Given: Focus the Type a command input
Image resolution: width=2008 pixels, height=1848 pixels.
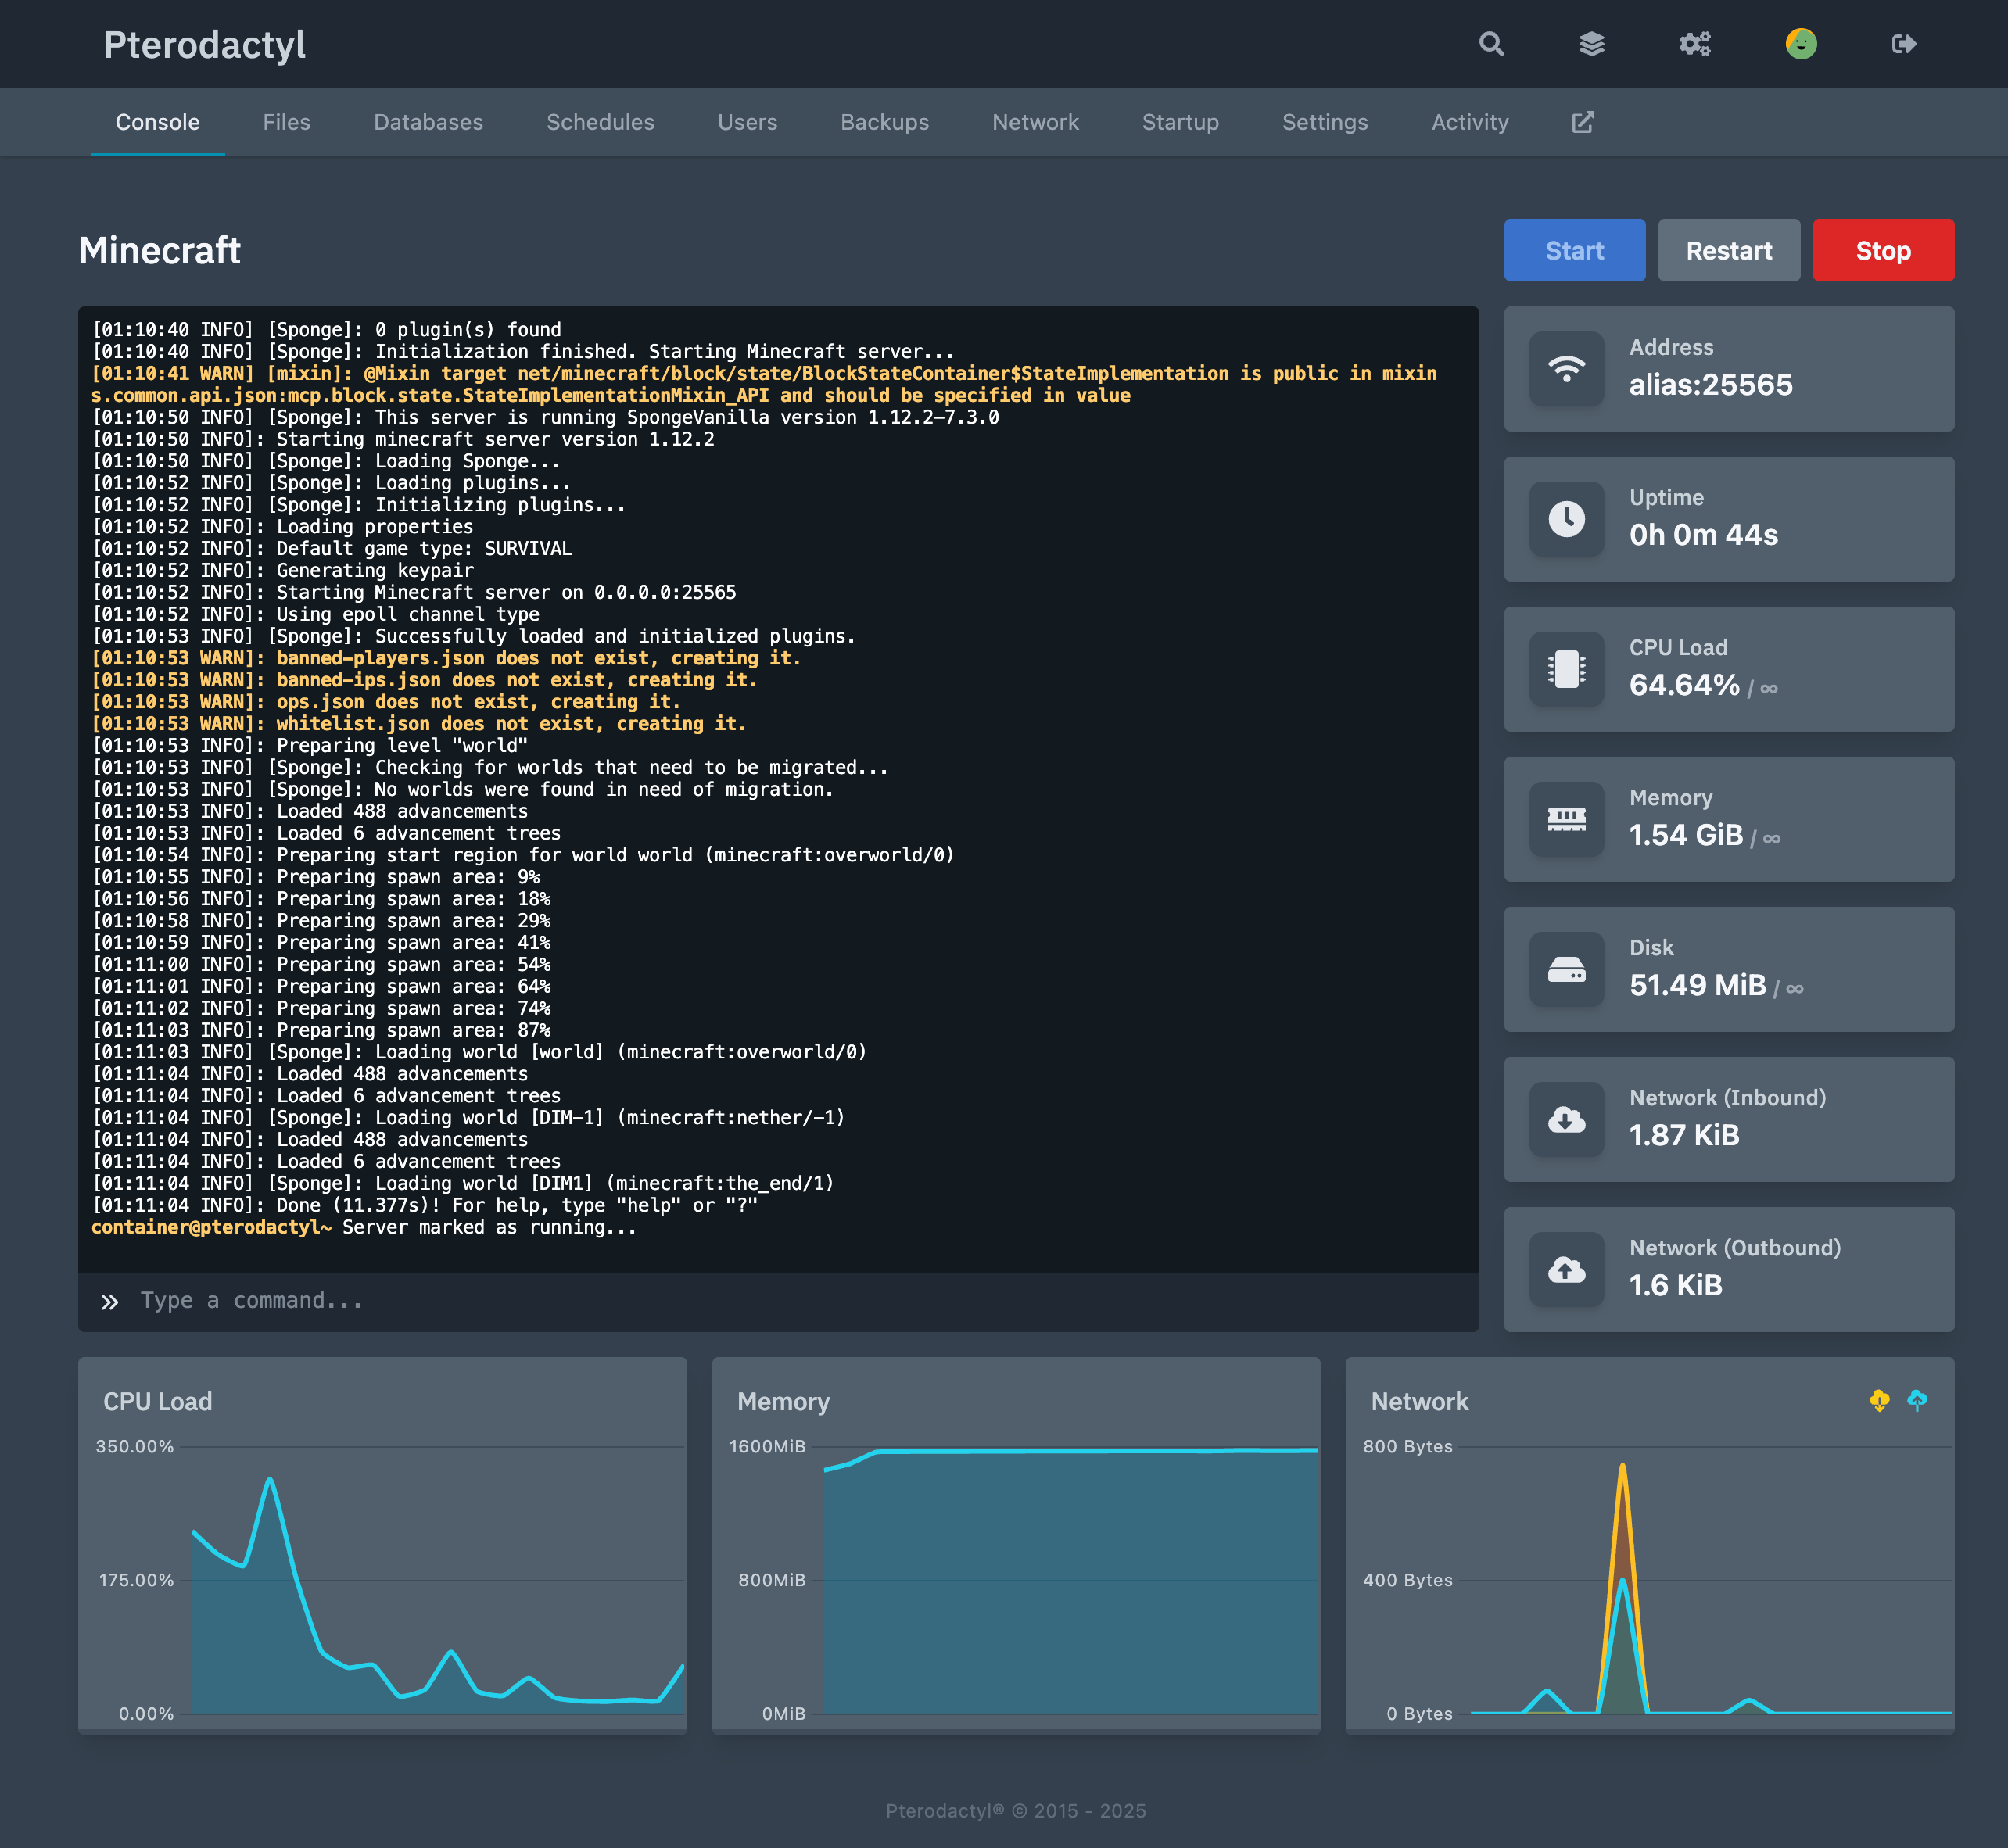Looking at the screenshot, I should pyautogui.click(x=778, y=1301).
